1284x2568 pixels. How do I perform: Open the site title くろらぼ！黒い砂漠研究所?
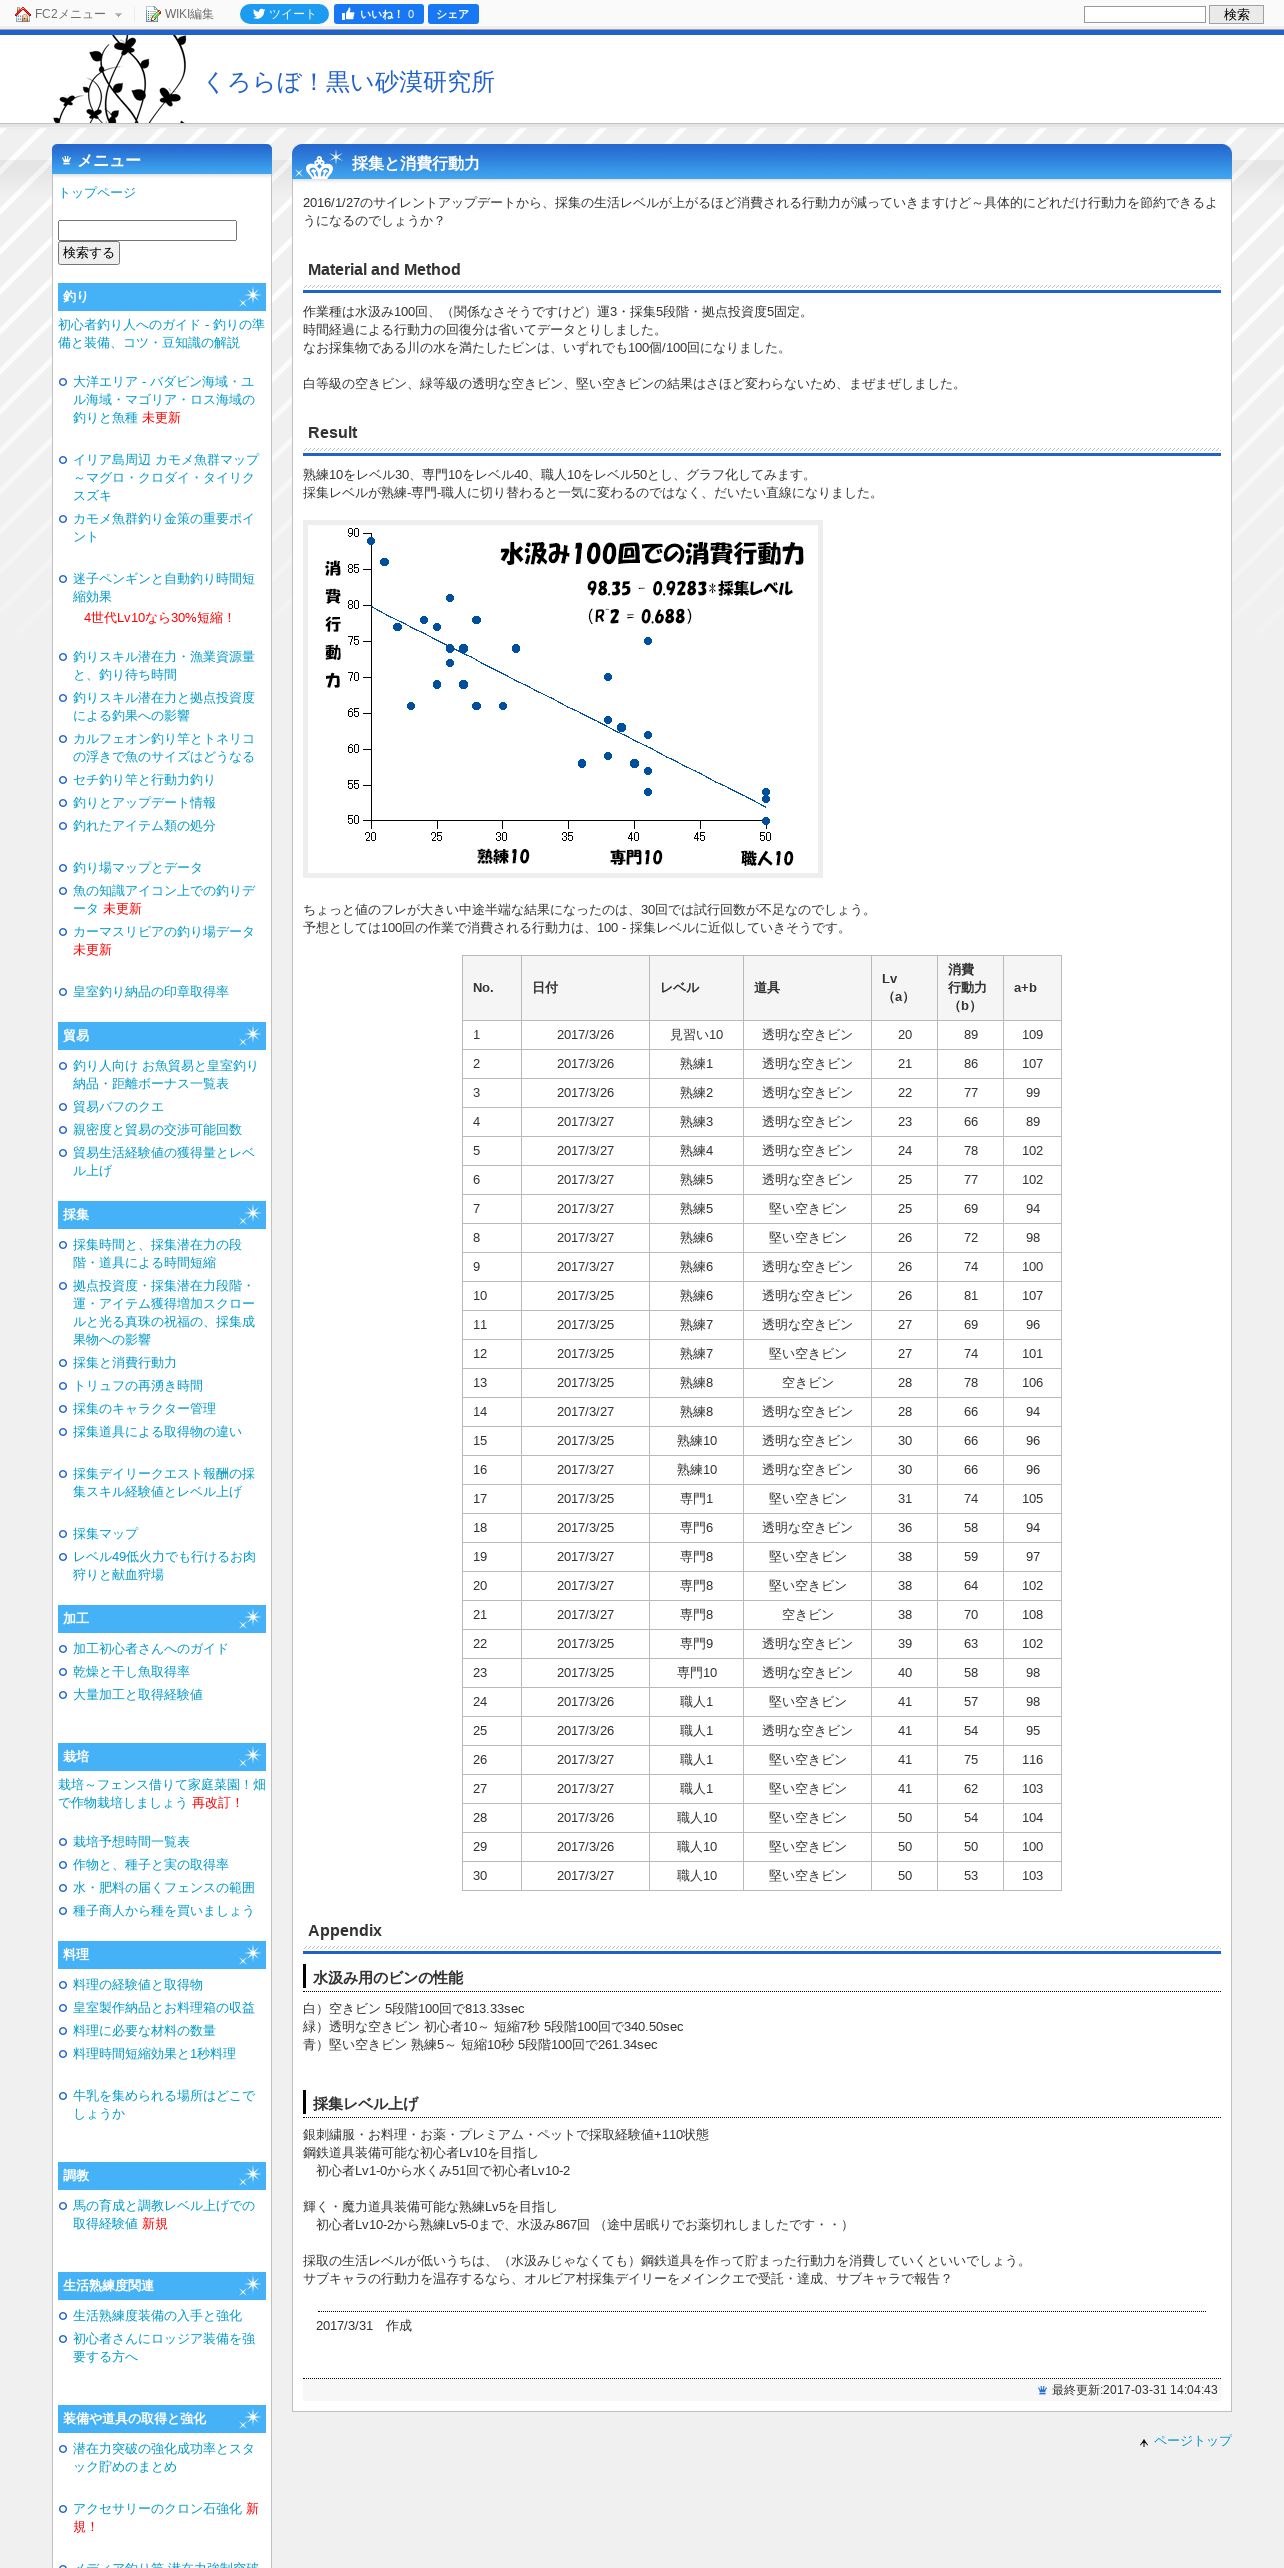click(350, 82)
